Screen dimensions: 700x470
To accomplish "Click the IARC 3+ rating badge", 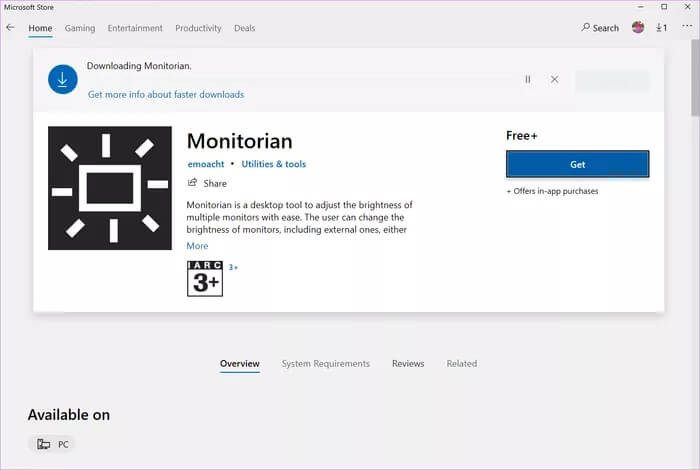I will click(x=205, y=279).
